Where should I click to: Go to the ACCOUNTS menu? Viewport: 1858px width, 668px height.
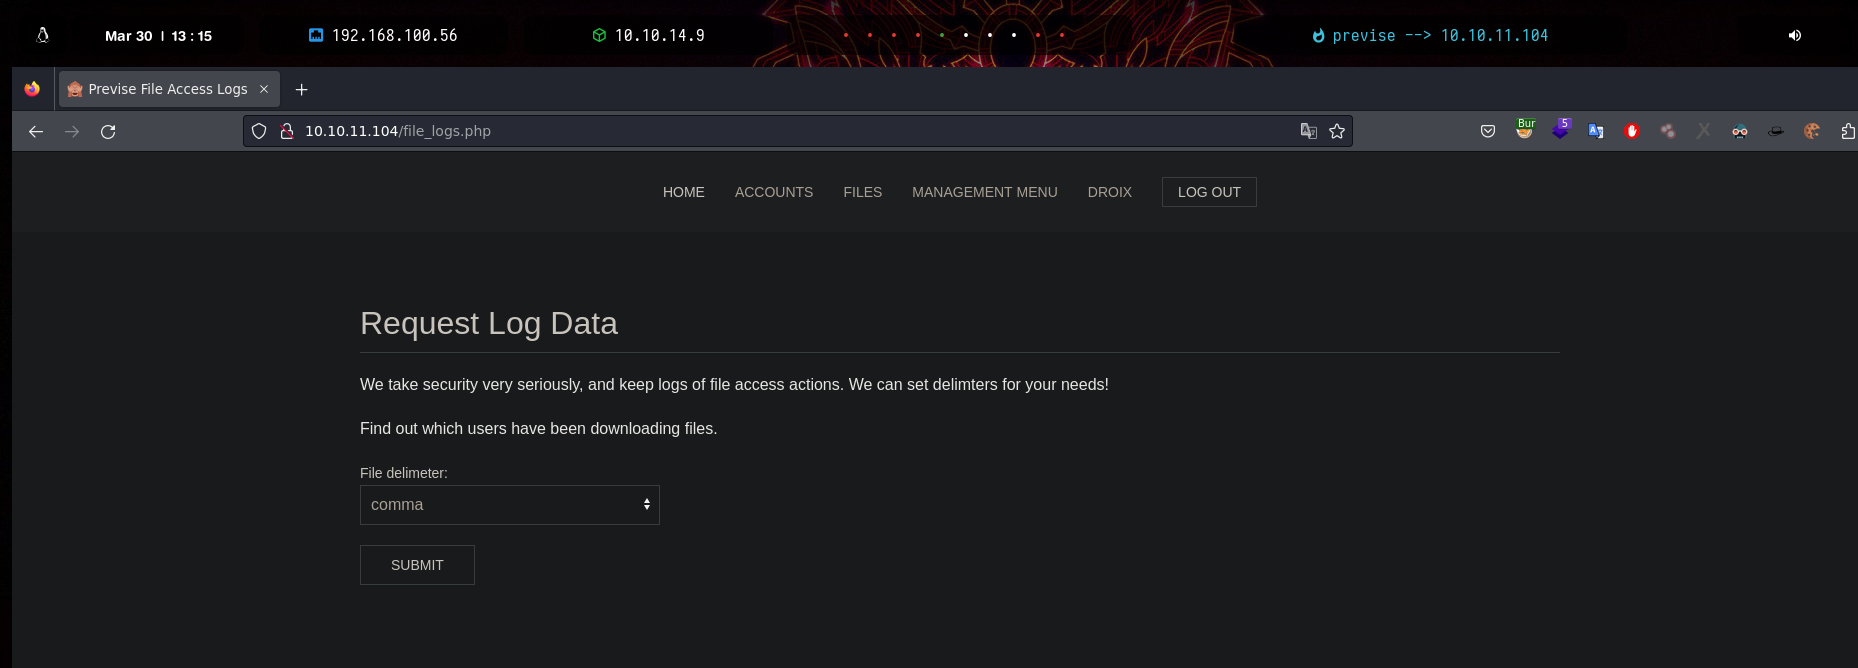(773, 192)
